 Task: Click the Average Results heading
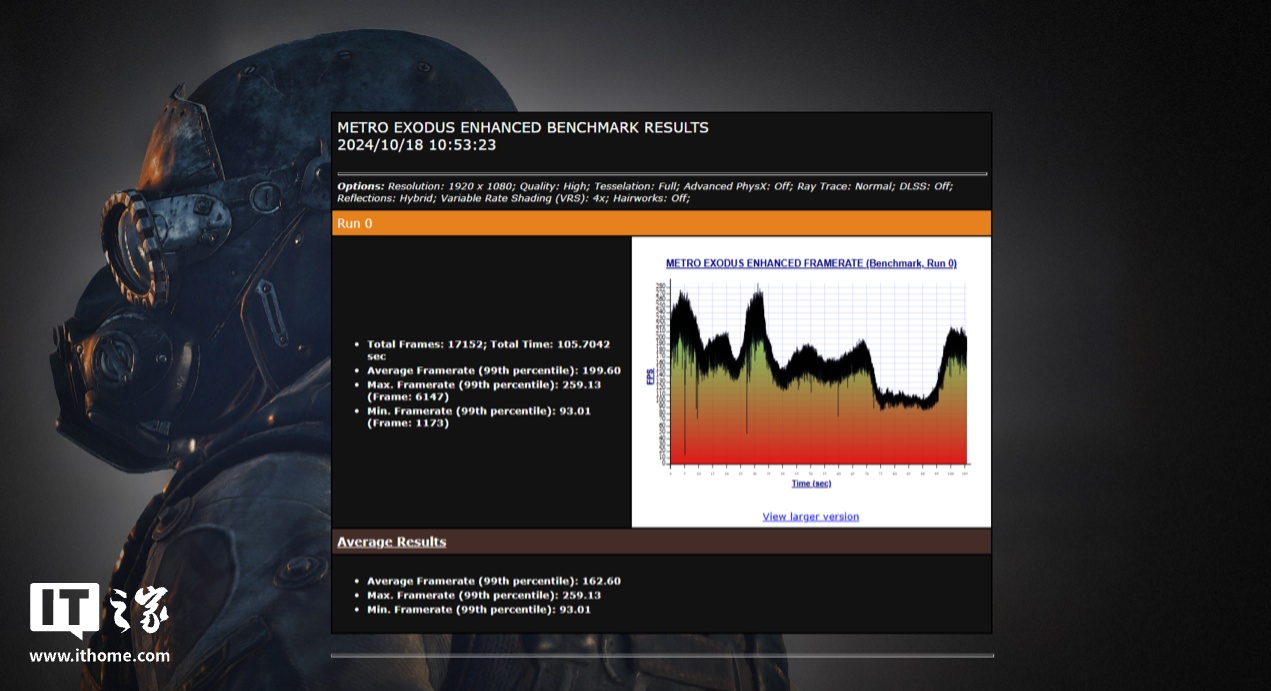(x=391, y=542)
